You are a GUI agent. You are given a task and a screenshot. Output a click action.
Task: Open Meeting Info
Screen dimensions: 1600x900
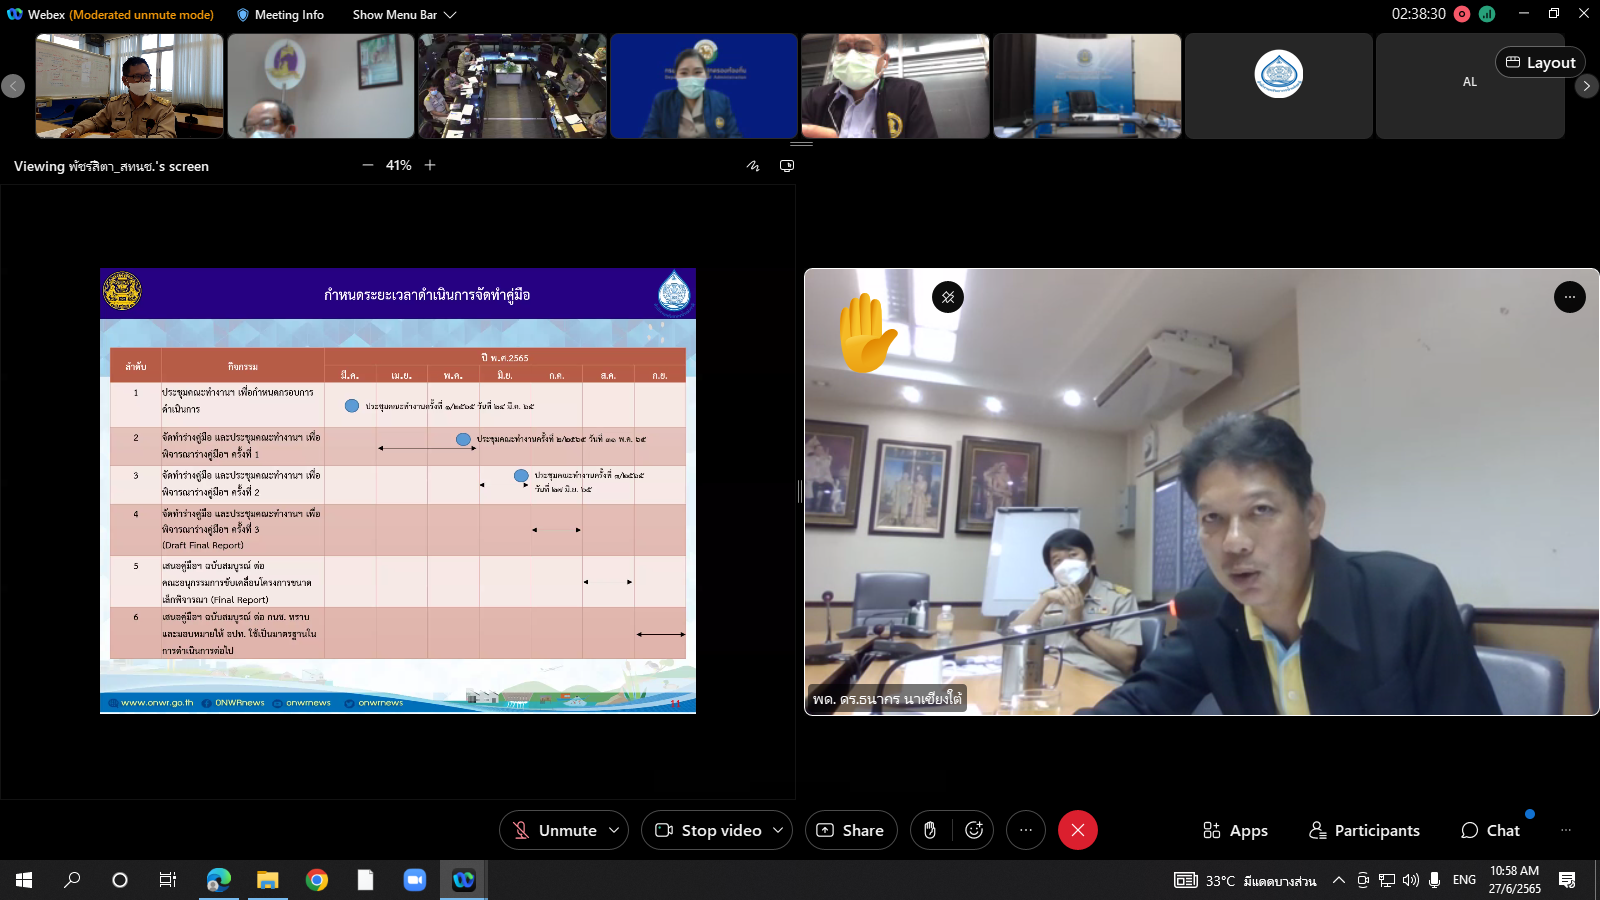coord(280,15)
